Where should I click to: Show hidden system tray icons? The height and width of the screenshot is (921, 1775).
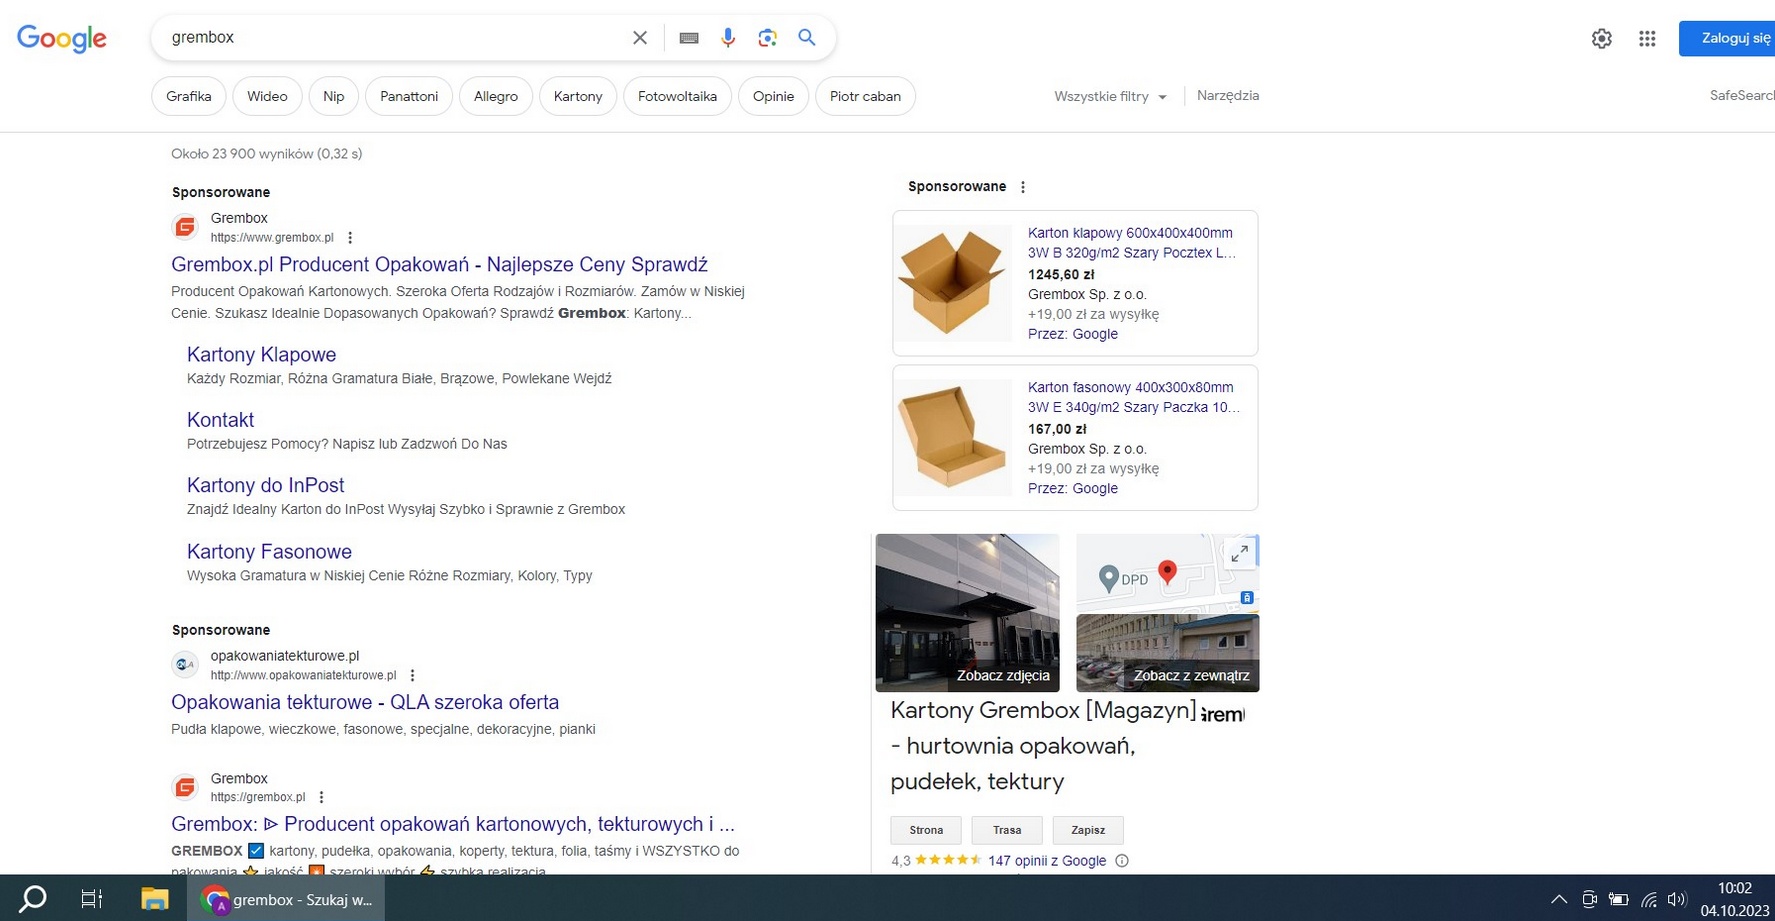click(1558, 899)
